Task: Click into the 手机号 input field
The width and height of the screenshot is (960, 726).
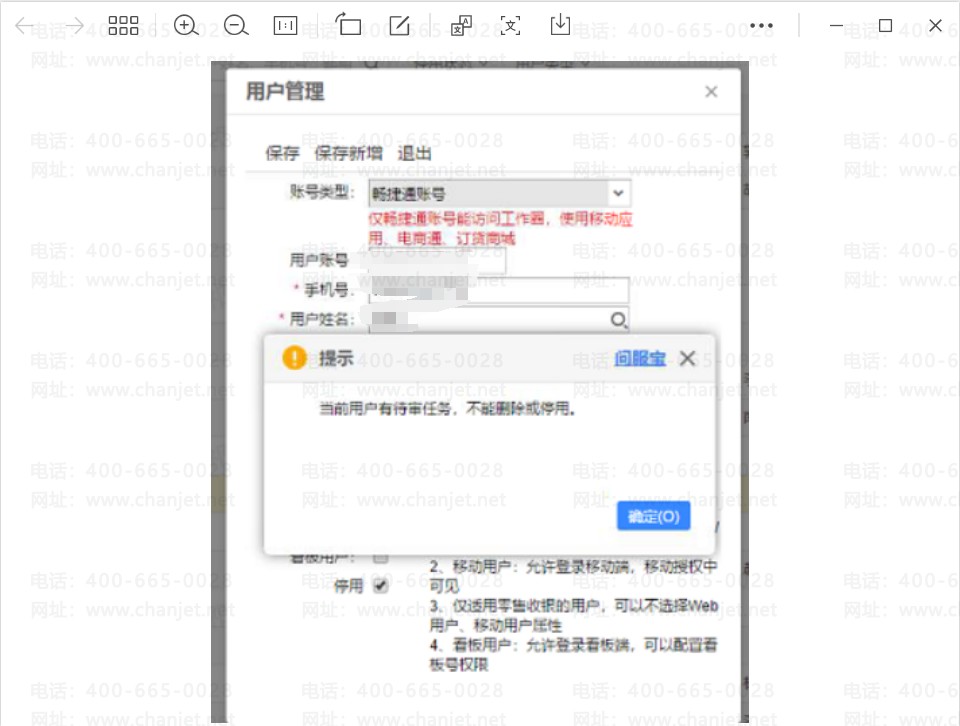Action: [499, 290]
